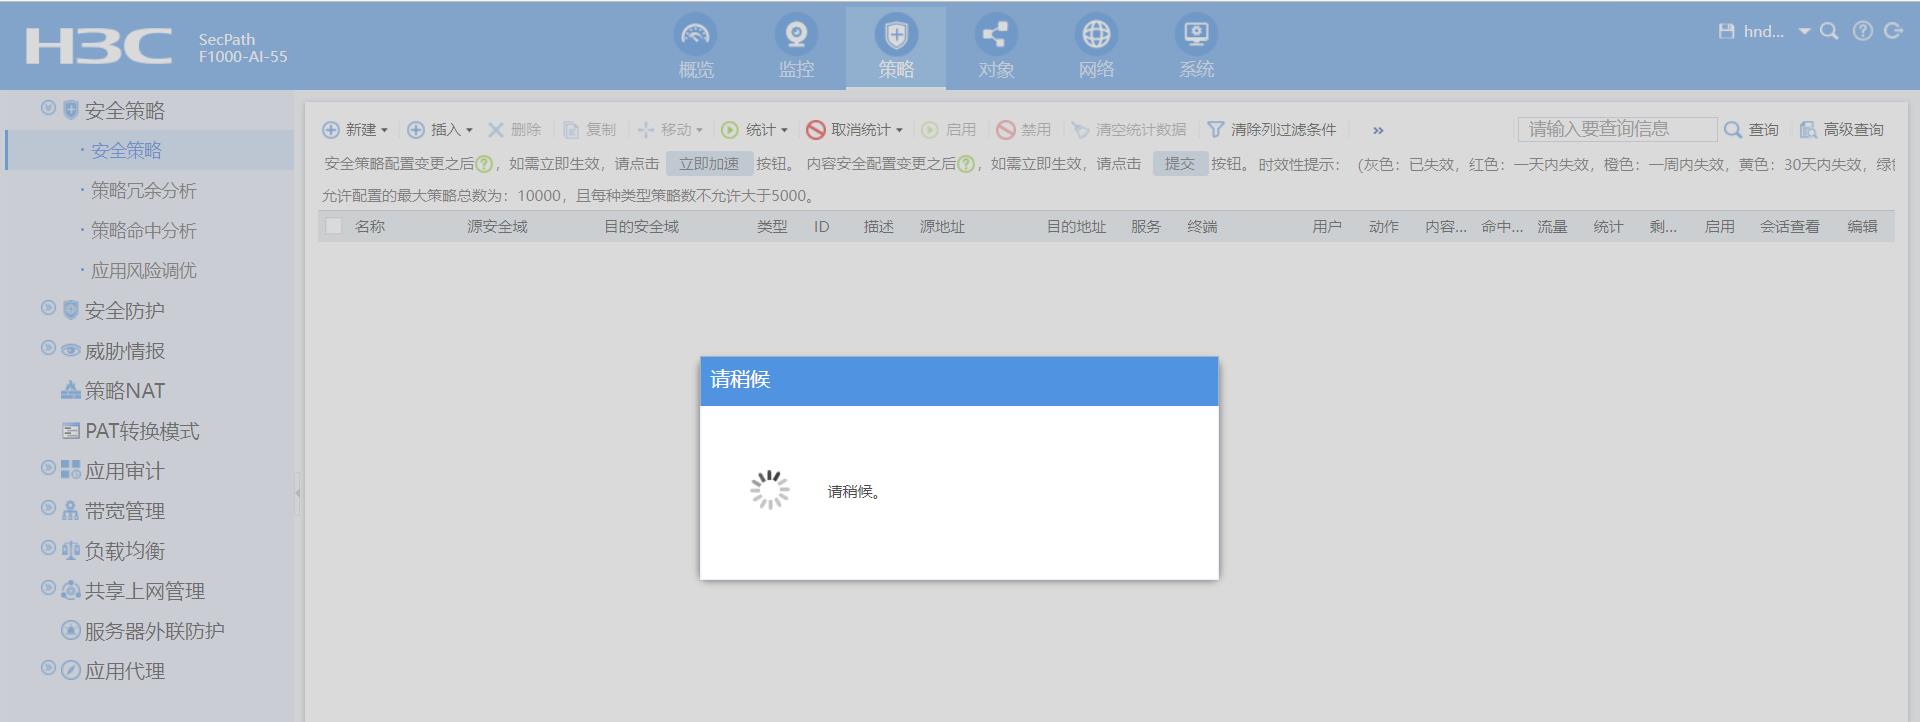Image resolution: width=1920 pixels, height=722 pixels.
Task: Expand the 应用审计 tree group
Action: click(48, 468)
